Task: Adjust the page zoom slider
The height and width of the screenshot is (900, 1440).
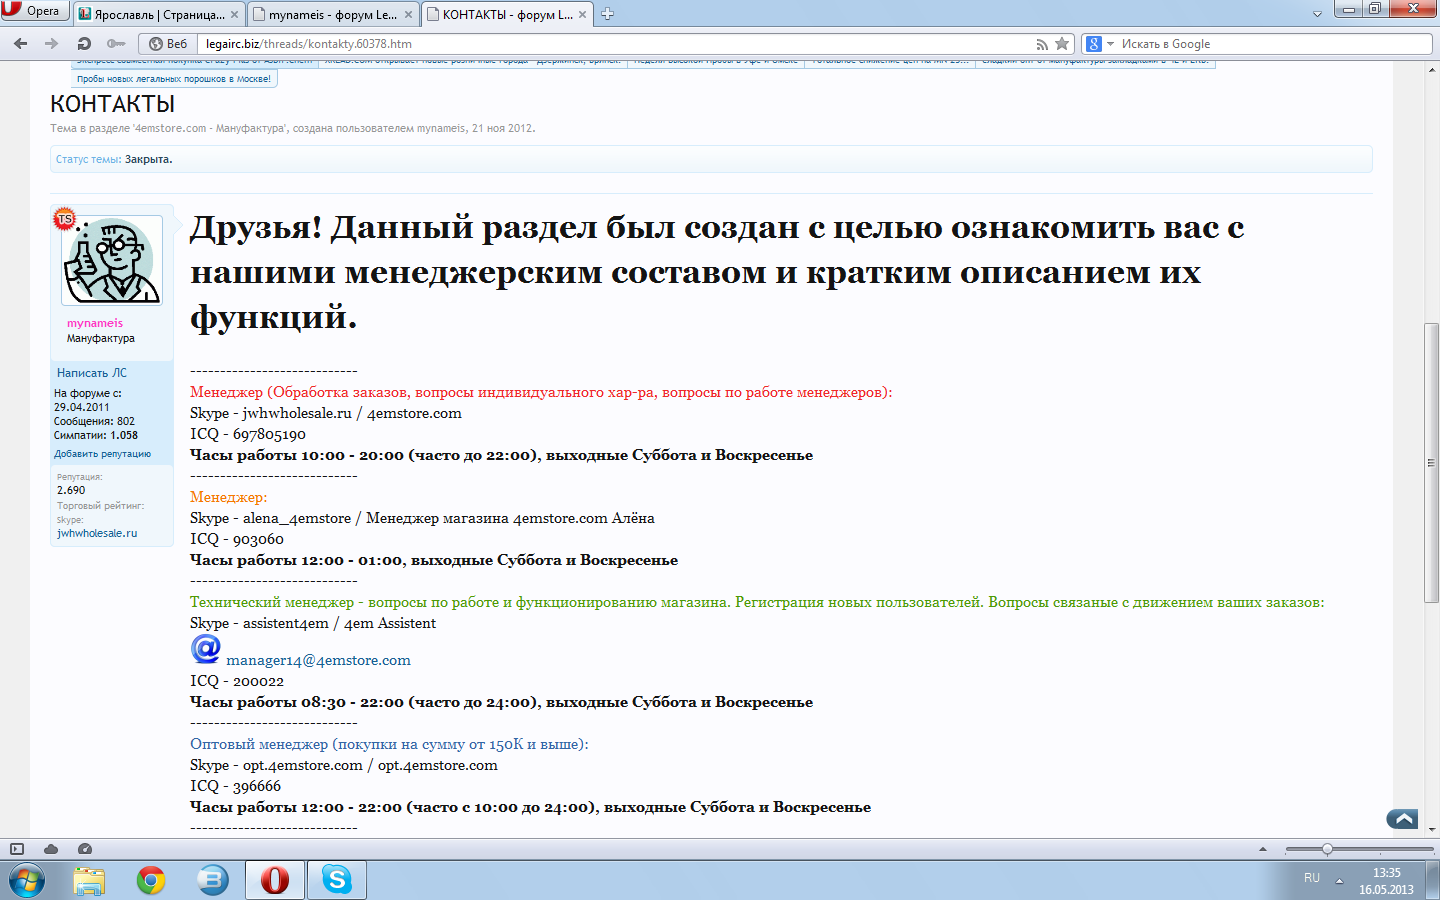Action: tap(1327, 849)
